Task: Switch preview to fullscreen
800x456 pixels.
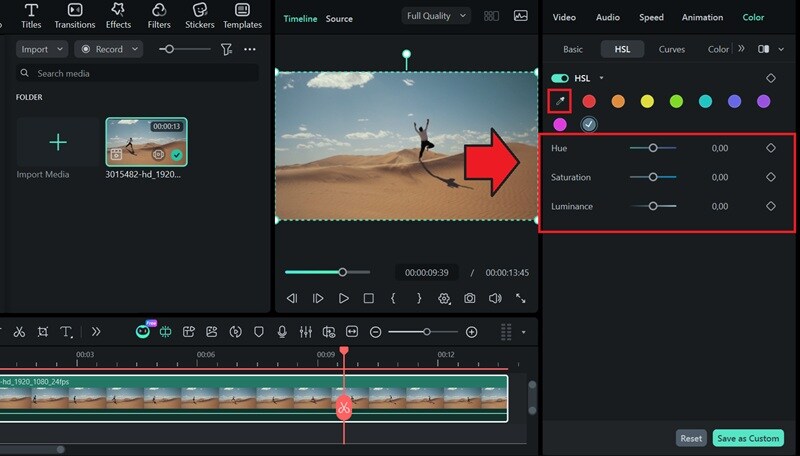Action: [520, 298]
